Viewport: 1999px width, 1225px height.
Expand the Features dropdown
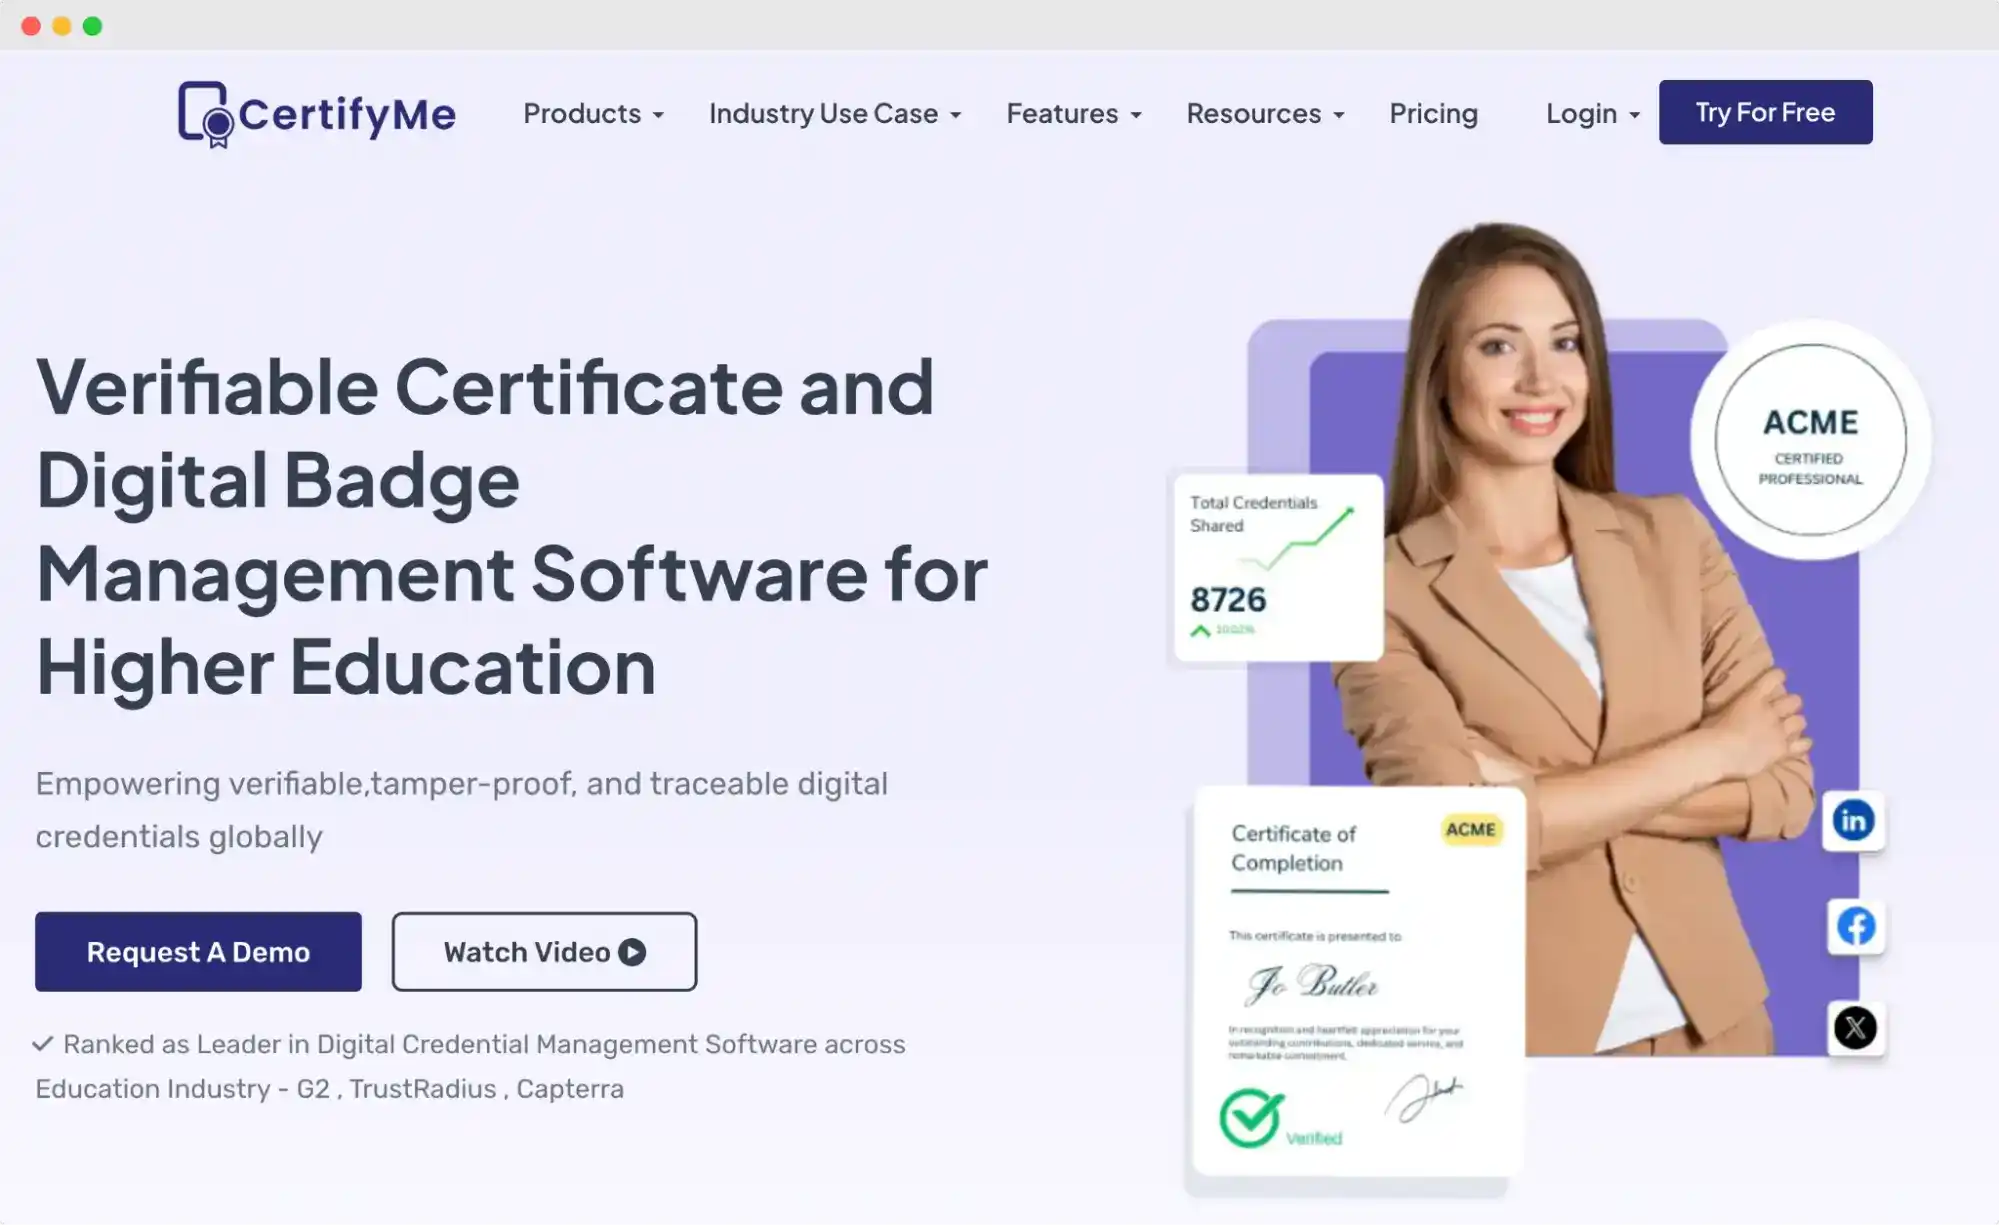(1074, 113)
